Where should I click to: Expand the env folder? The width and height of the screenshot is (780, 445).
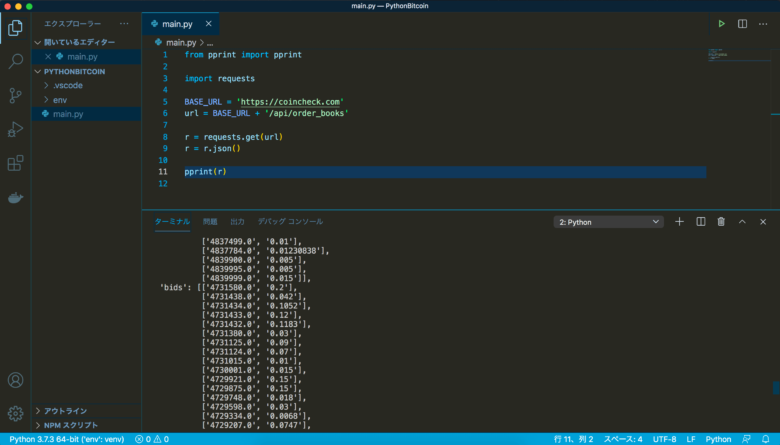60,100
